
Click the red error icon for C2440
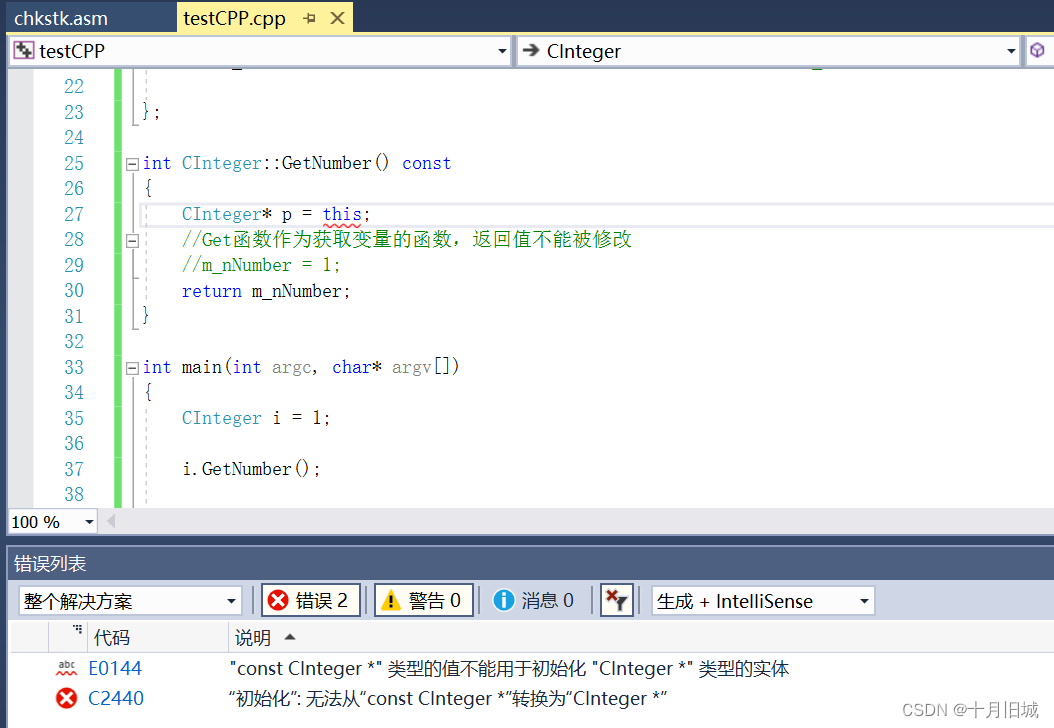click(67, 698)
